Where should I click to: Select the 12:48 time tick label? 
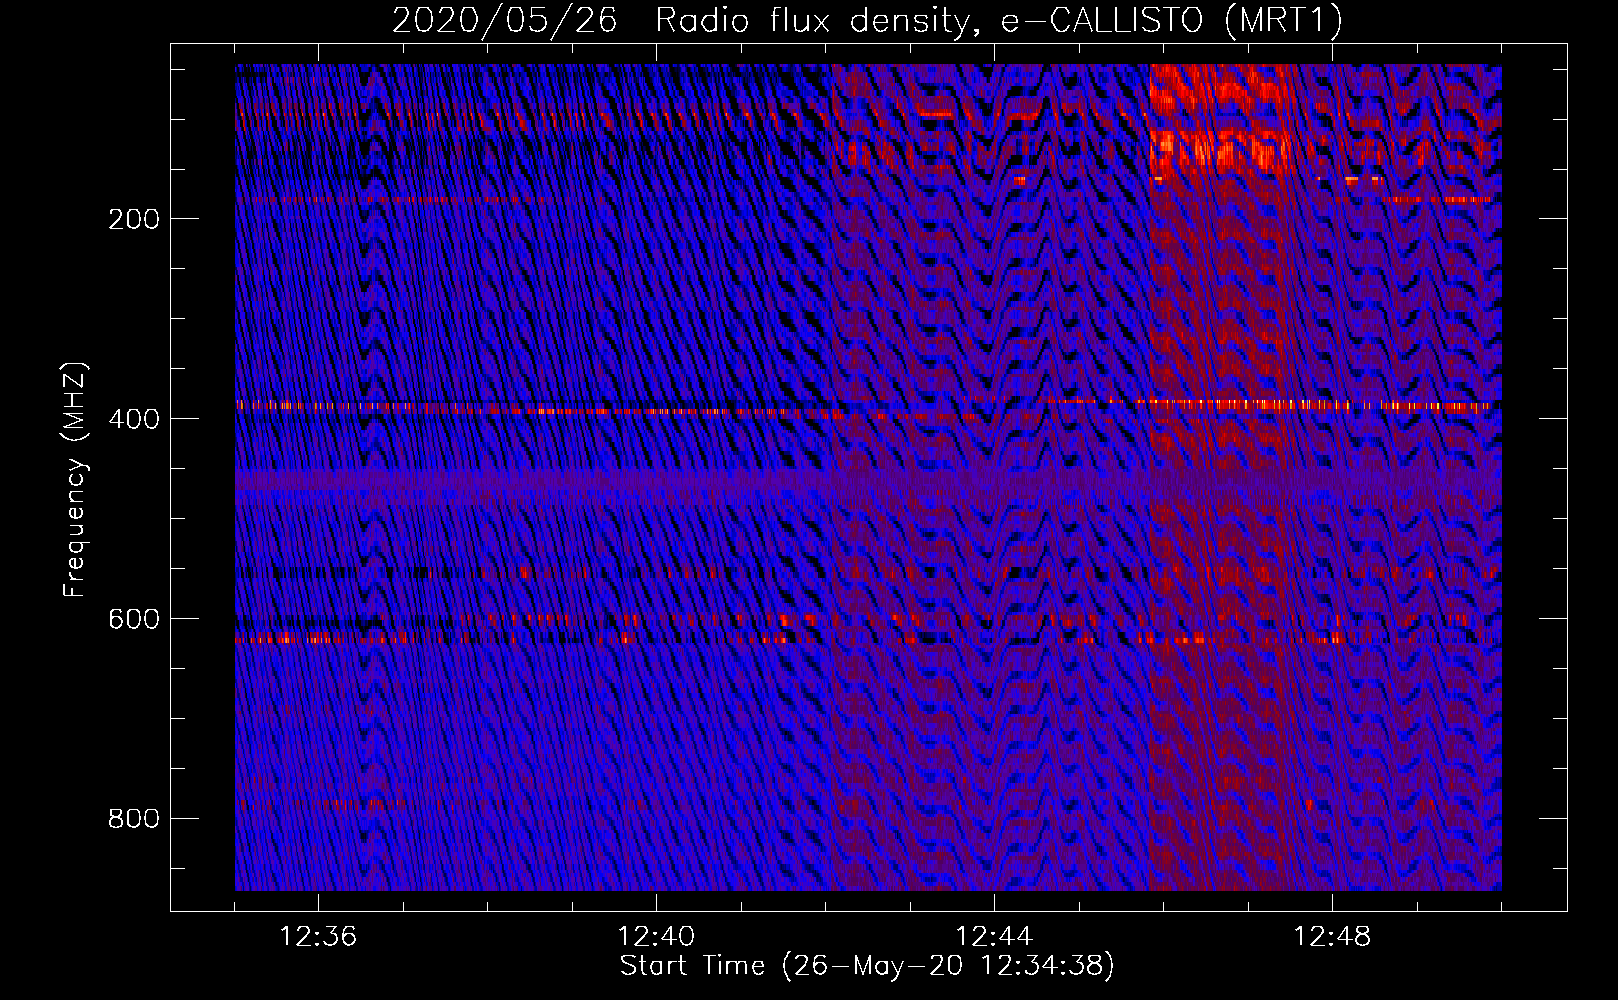(x=1332, y=937)
